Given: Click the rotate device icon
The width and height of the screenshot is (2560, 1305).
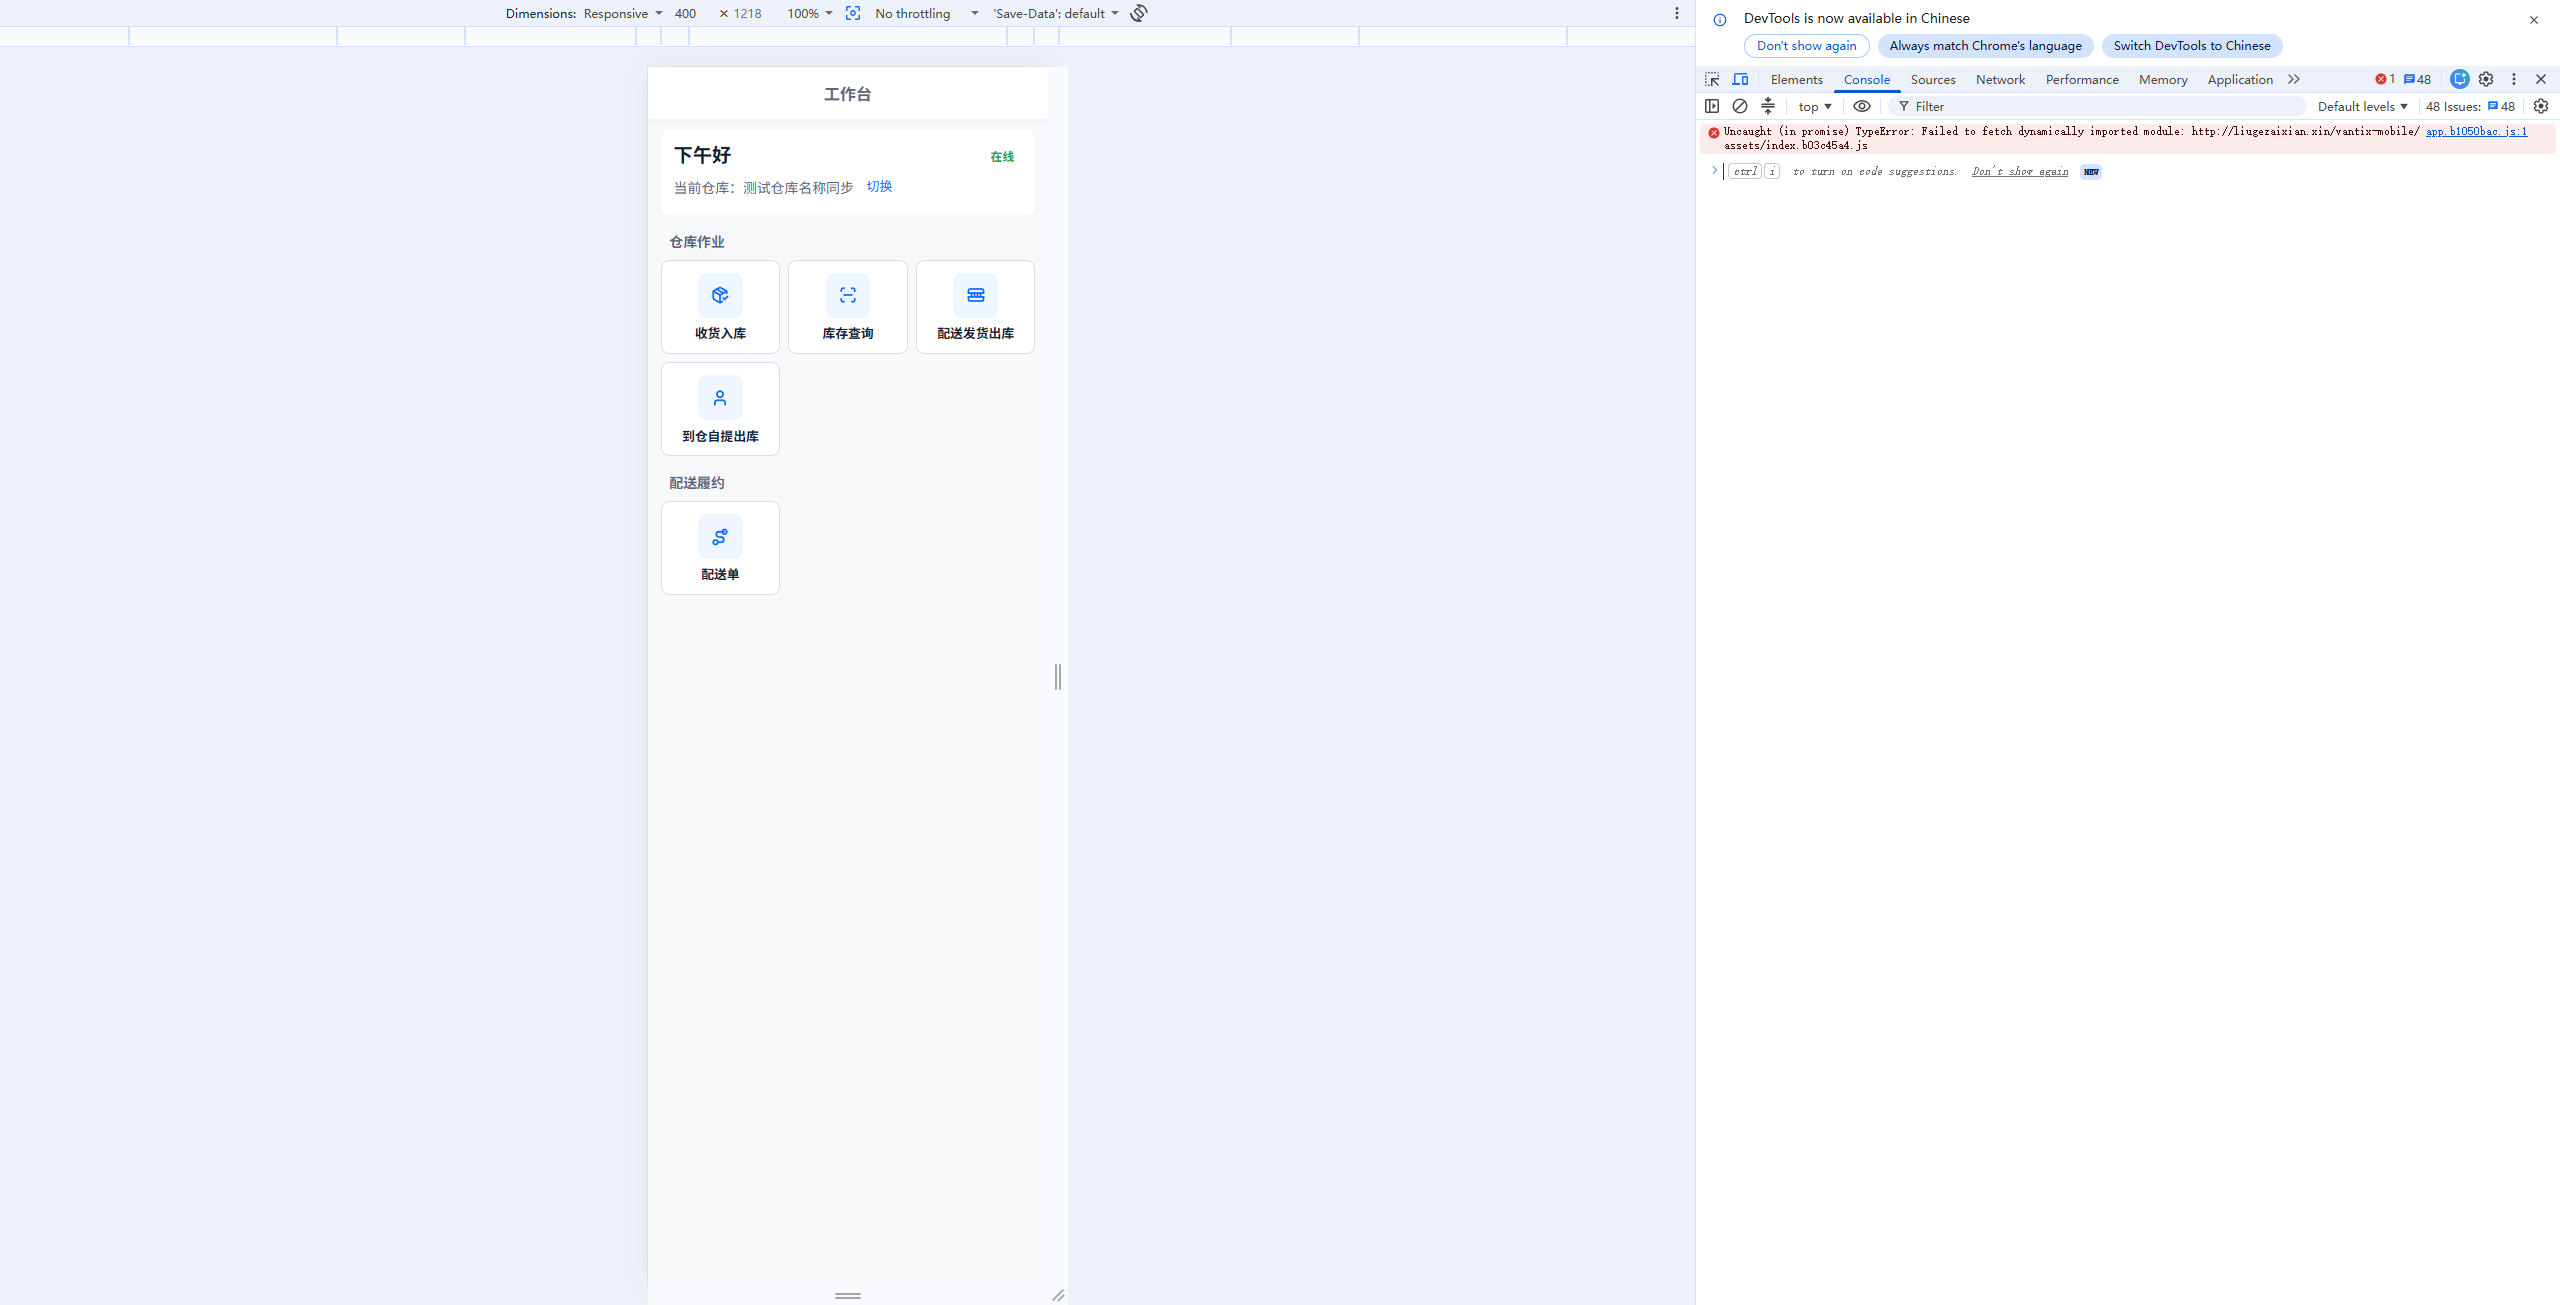Looking at the screenshot, I should (1139, 13).
